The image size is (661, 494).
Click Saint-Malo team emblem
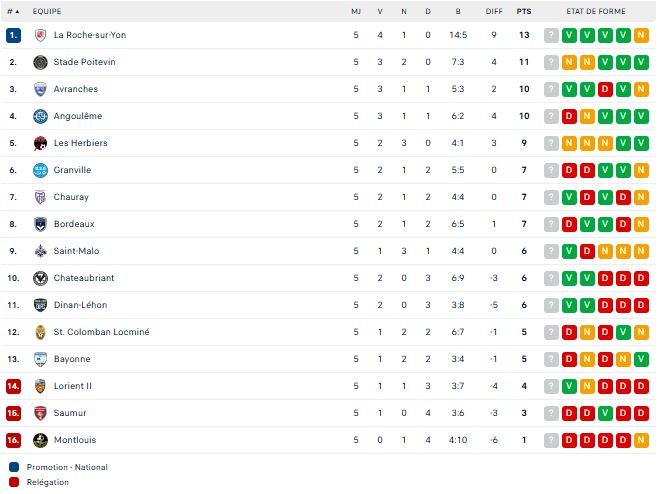click(40, 251)
